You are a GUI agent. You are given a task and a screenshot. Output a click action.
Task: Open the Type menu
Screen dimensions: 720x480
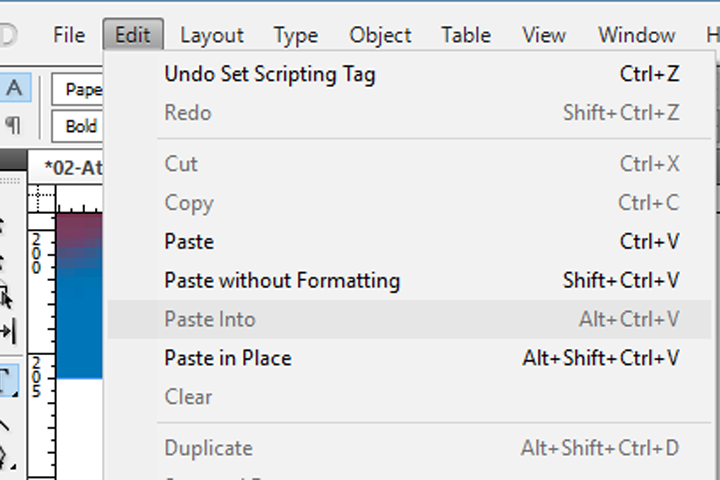point(296,35)
